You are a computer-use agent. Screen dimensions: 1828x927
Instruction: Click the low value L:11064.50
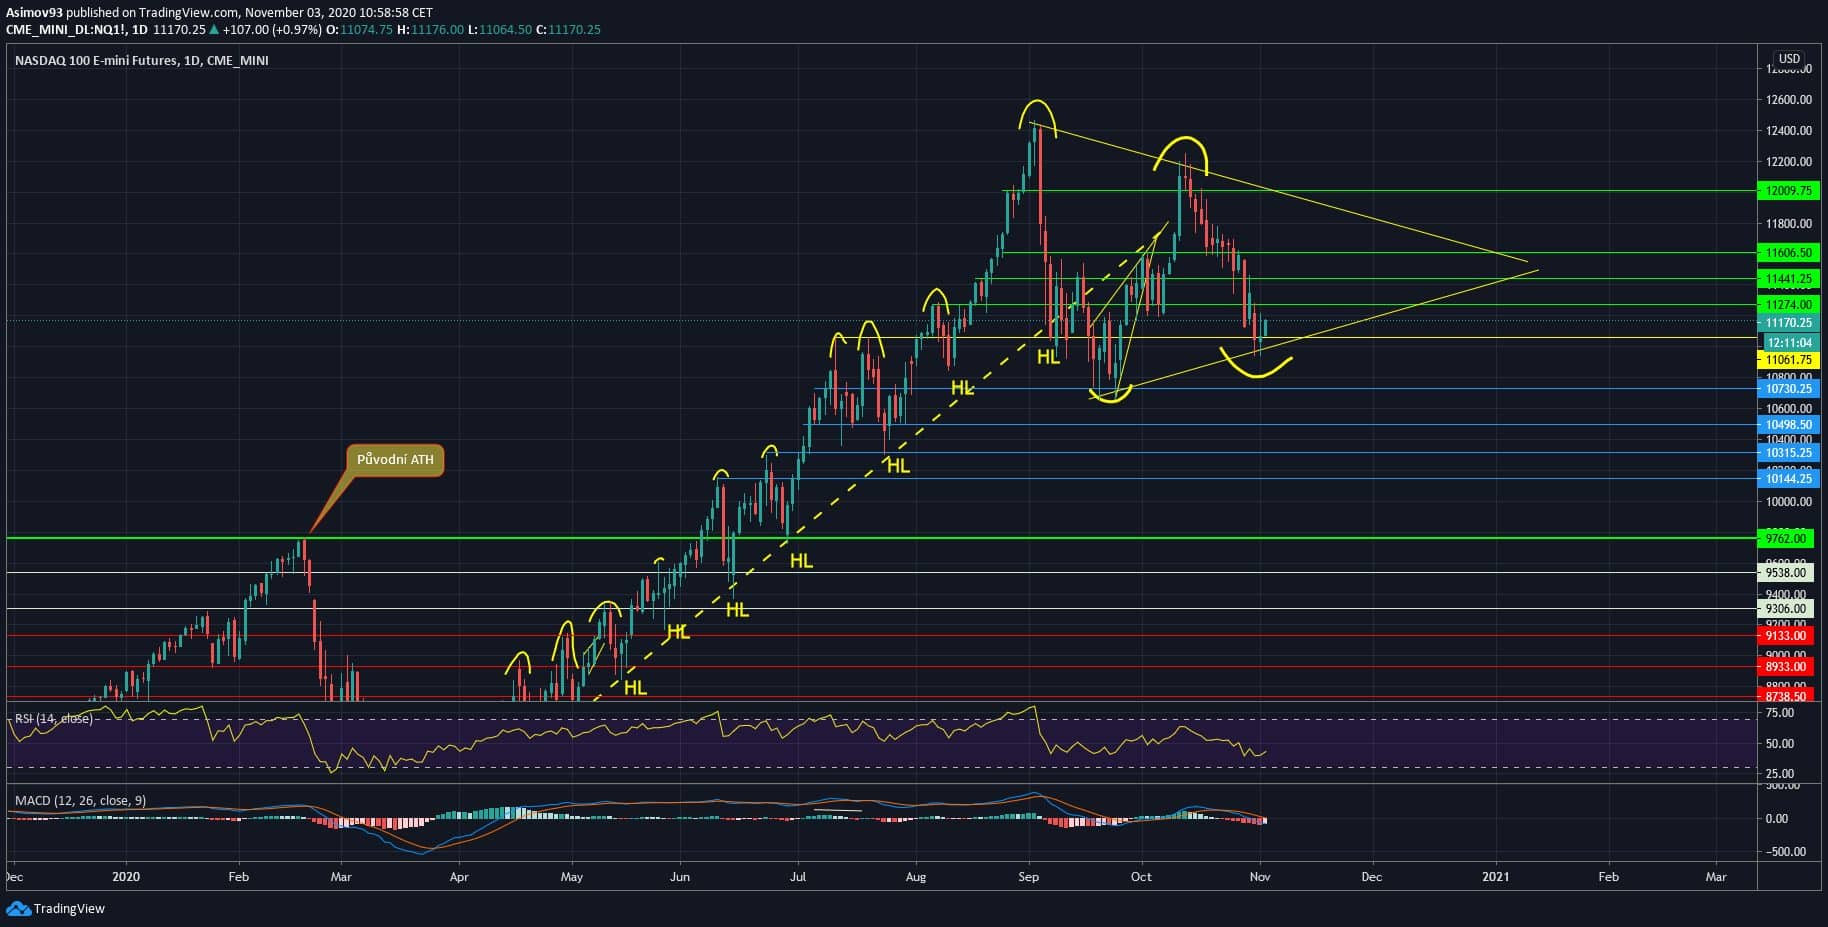tap(500, 30)
